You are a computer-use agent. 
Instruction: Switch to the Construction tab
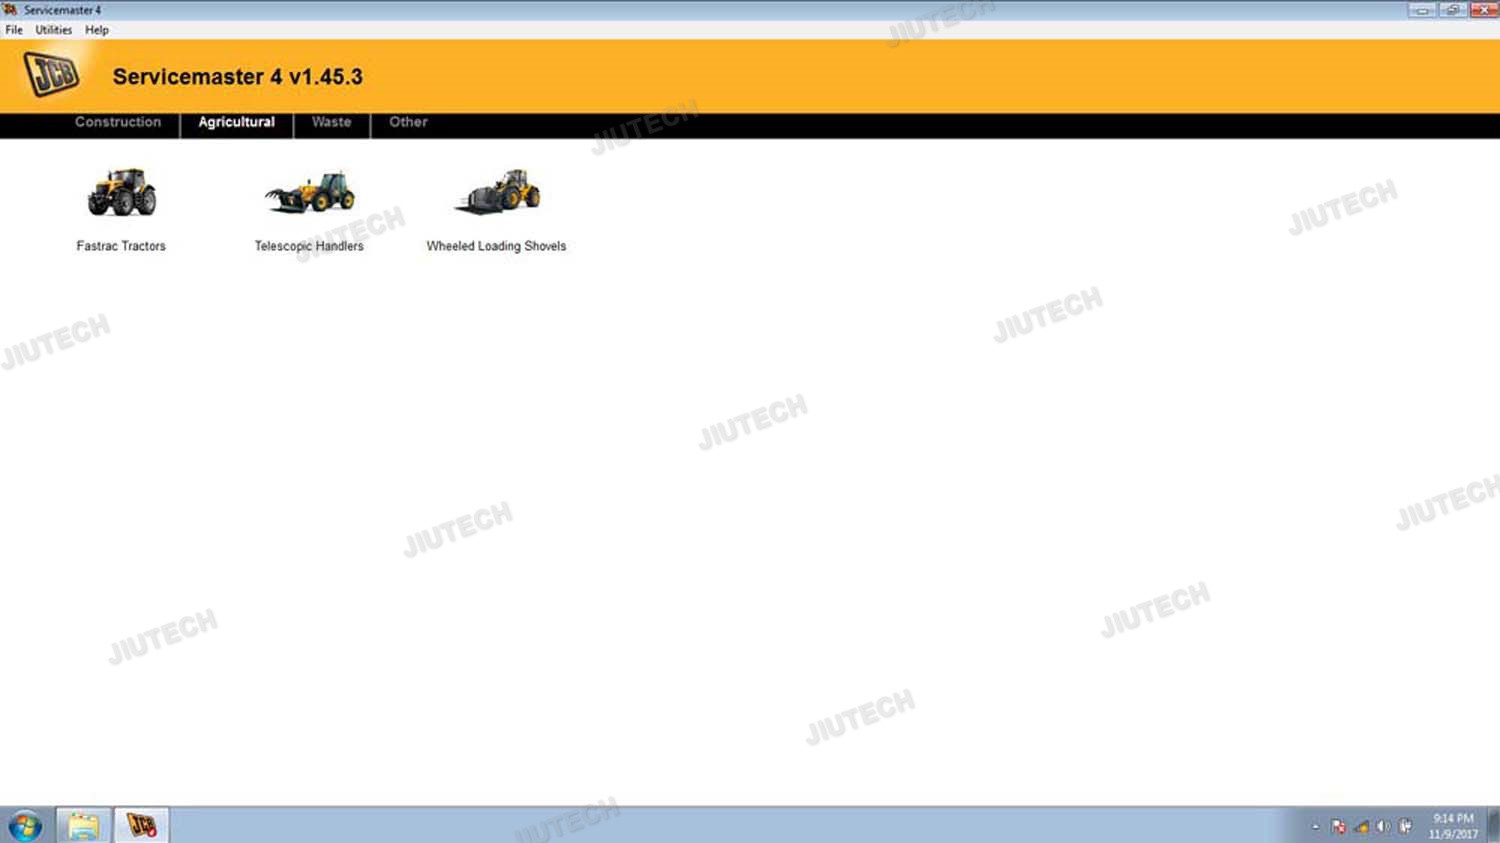tap(118, 122)
